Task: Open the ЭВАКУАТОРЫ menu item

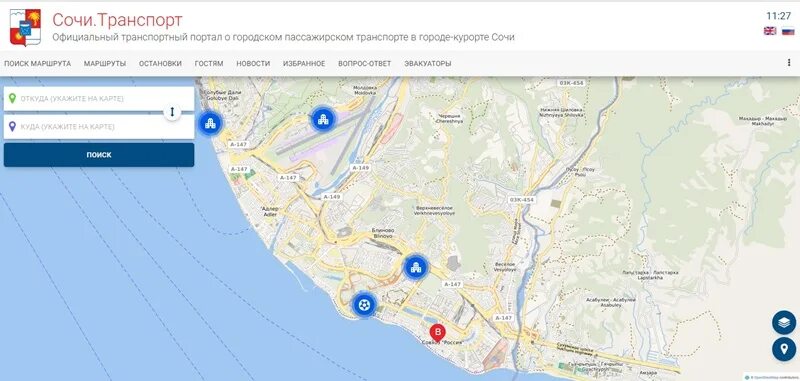Action: tap(428, 64)
